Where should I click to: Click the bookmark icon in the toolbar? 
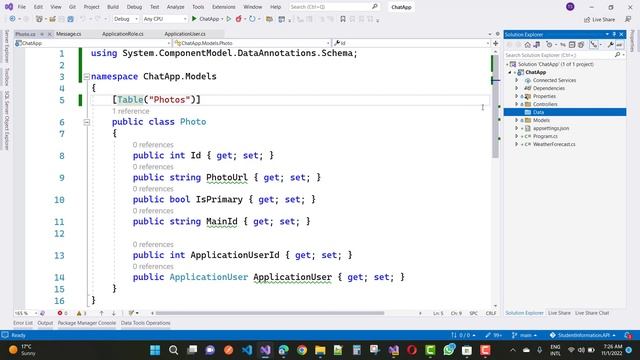343,19
